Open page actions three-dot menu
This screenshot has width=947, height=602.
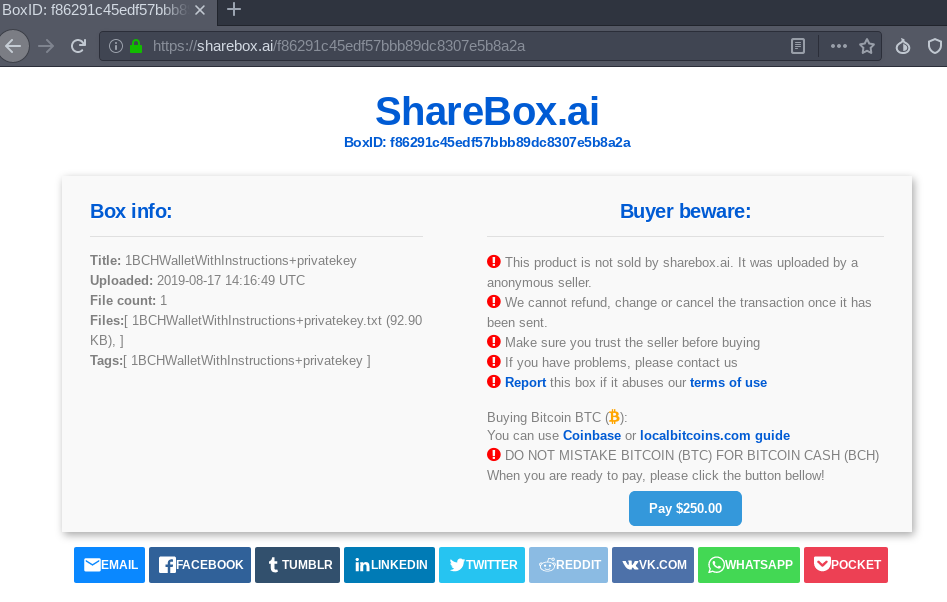[838, 46]
